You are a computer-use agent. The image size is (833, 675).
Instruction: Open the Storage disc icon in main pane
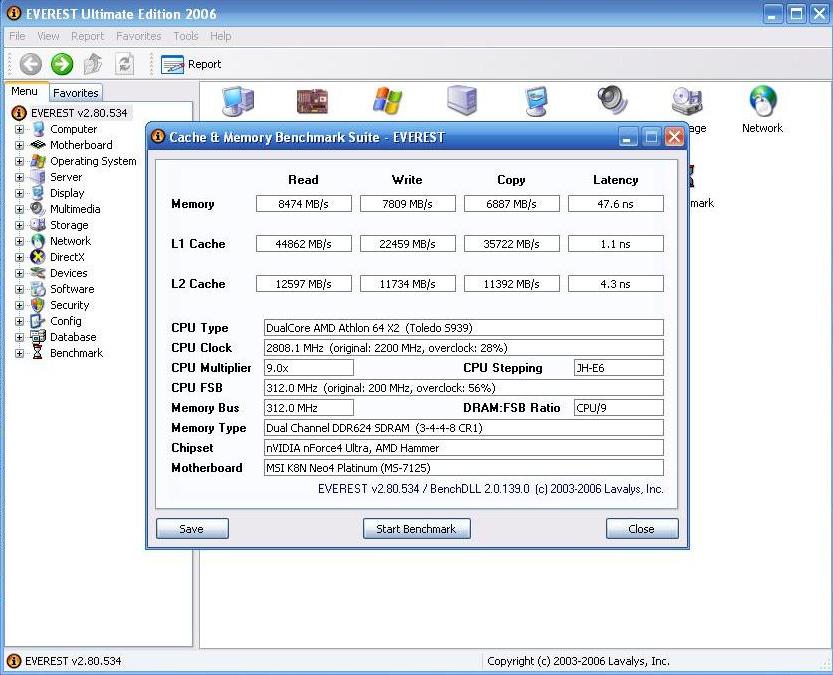coord(687,101)
